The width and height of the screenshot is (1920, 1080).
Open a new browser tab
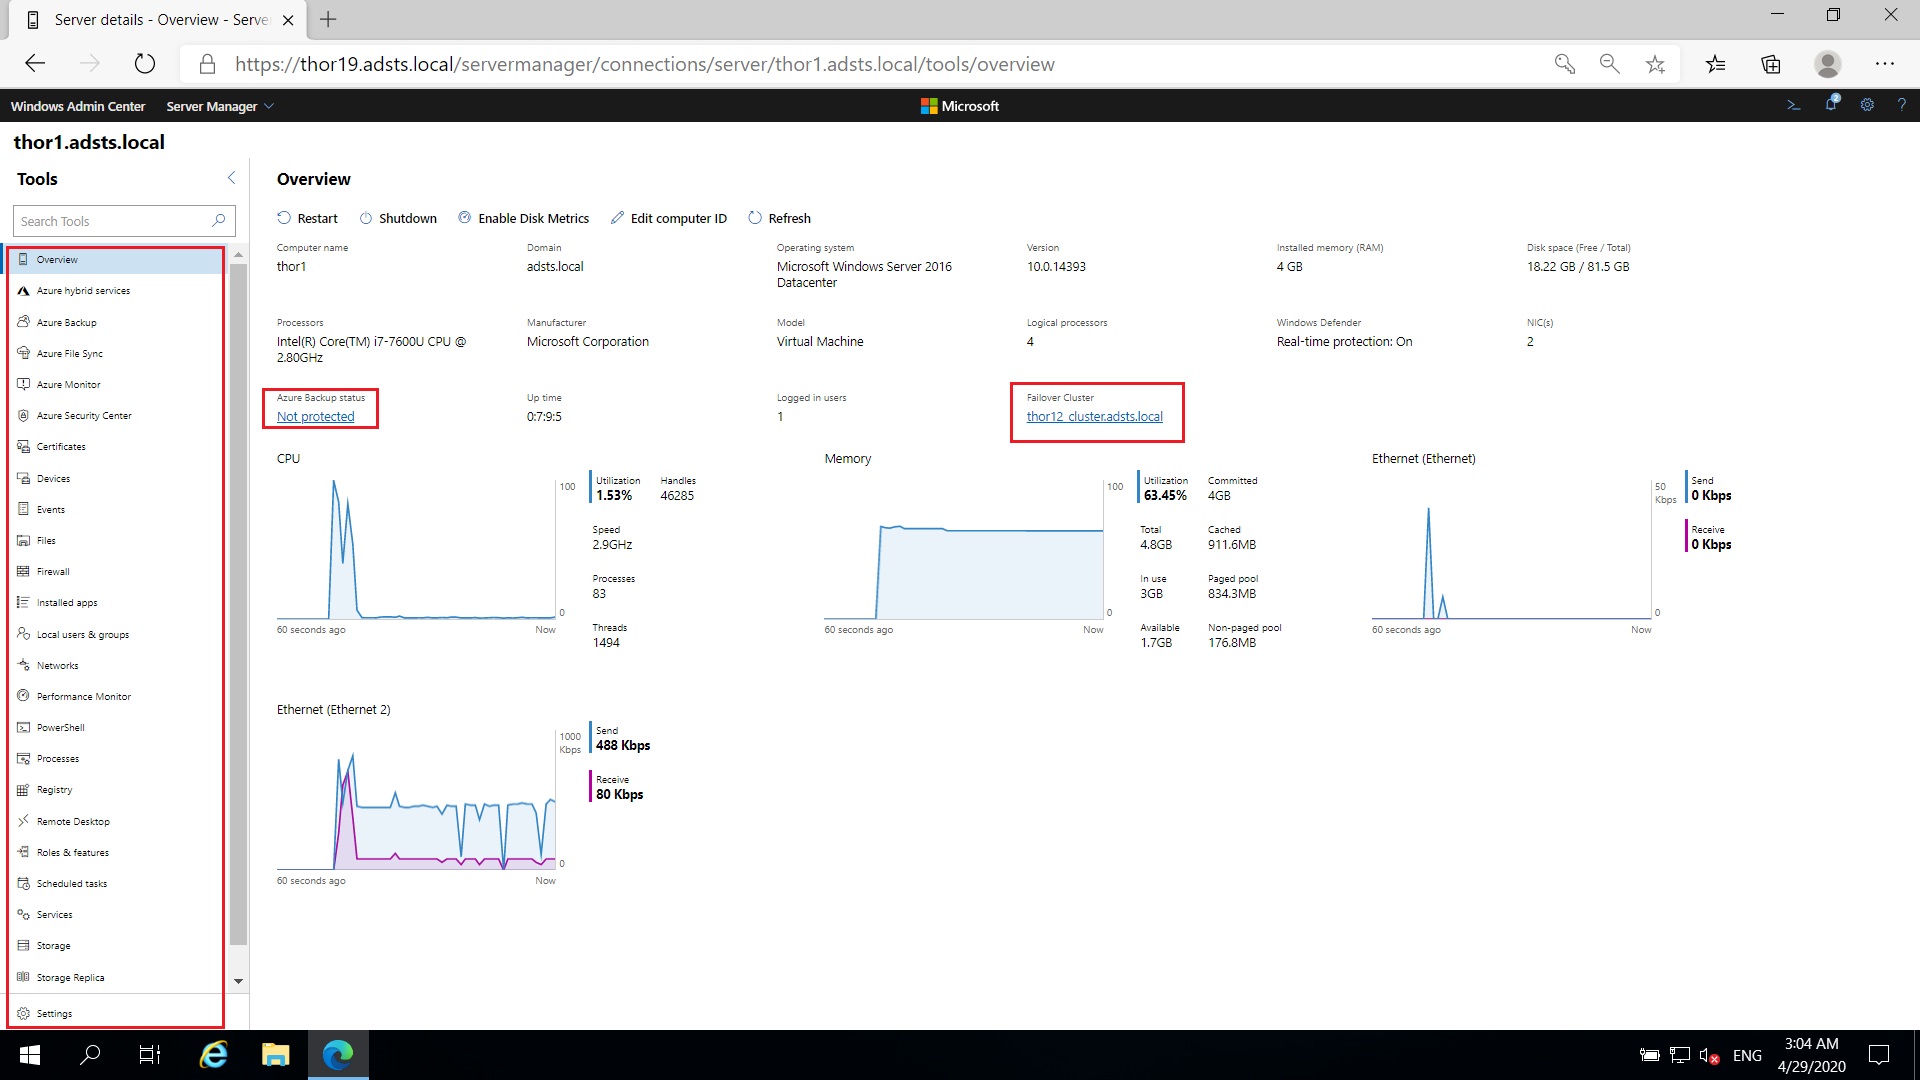(328, 19)
